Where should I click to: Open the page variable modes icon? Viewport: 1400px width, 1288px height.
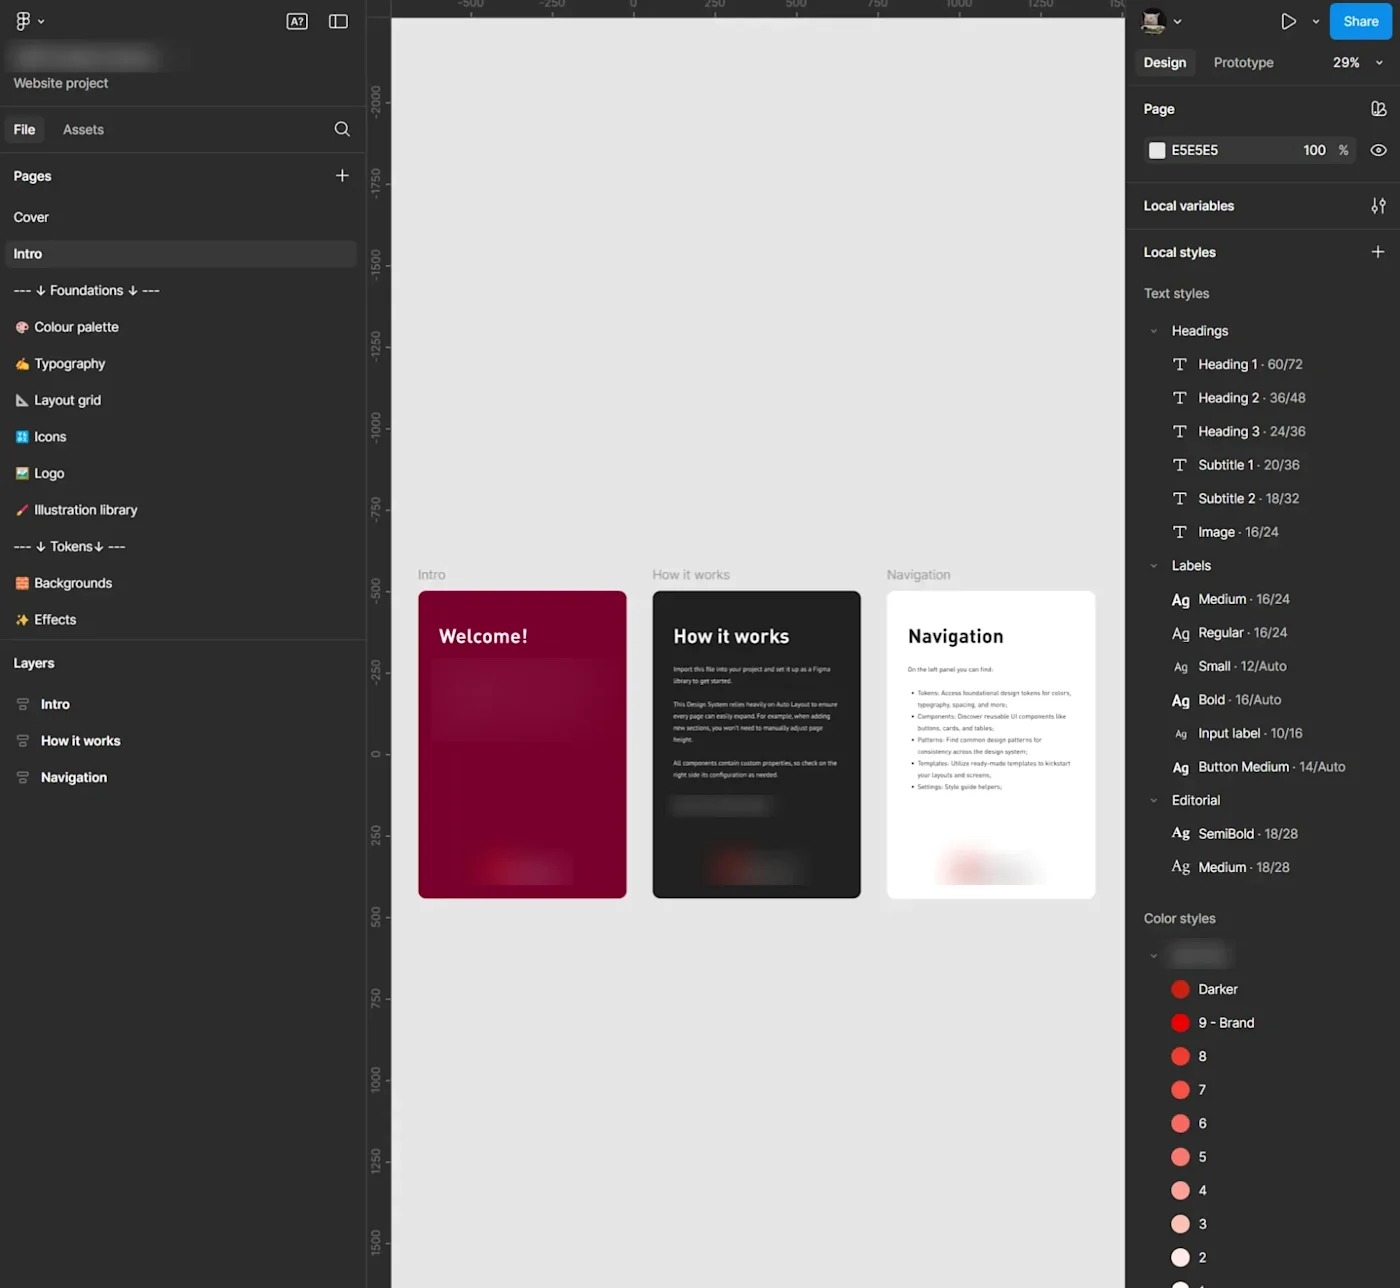pos(1378,109)
